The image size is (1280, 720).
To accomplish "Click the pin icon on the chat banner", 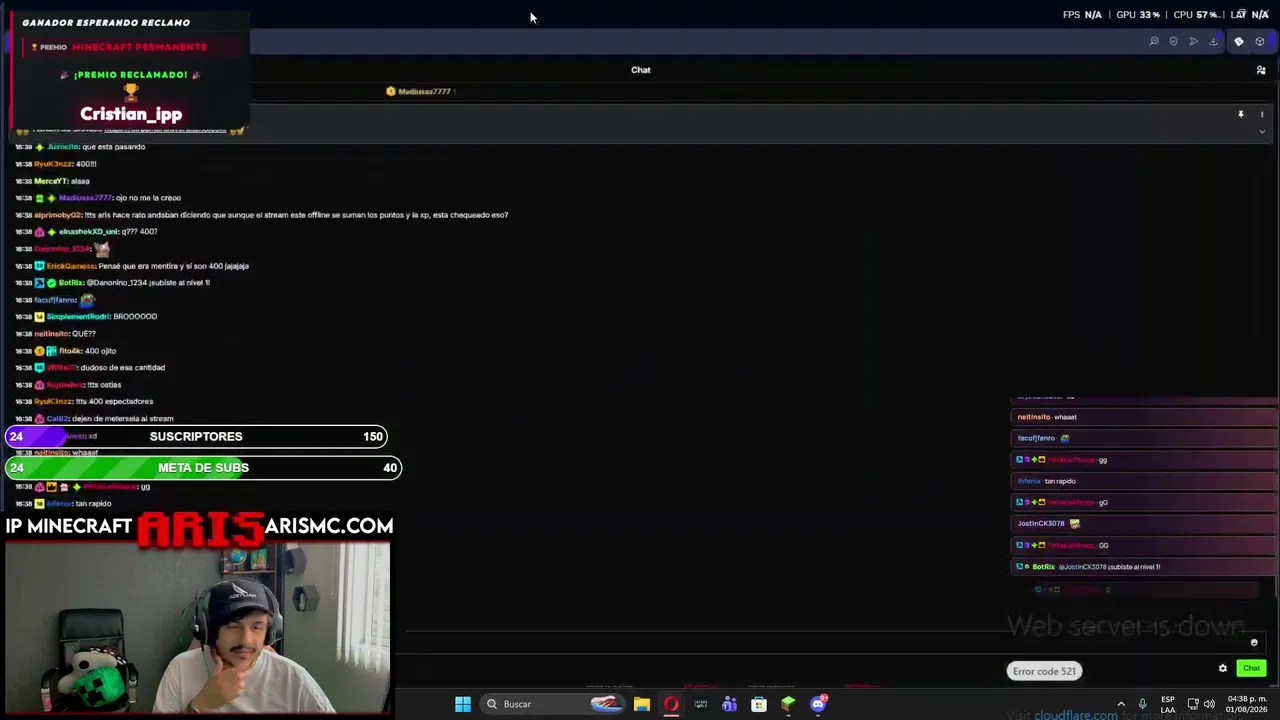I will (1241, 115).
